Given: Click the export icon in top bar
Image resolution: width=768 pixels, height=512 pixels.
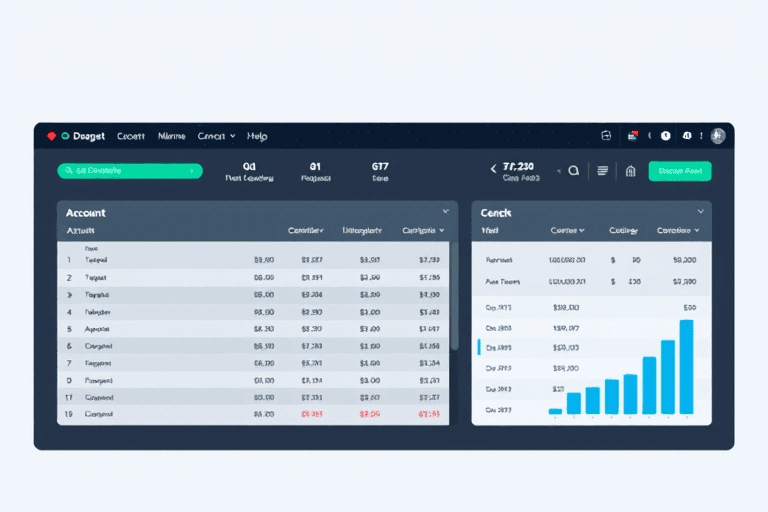Looking at the screenshot, I should [x=606, y=136].
